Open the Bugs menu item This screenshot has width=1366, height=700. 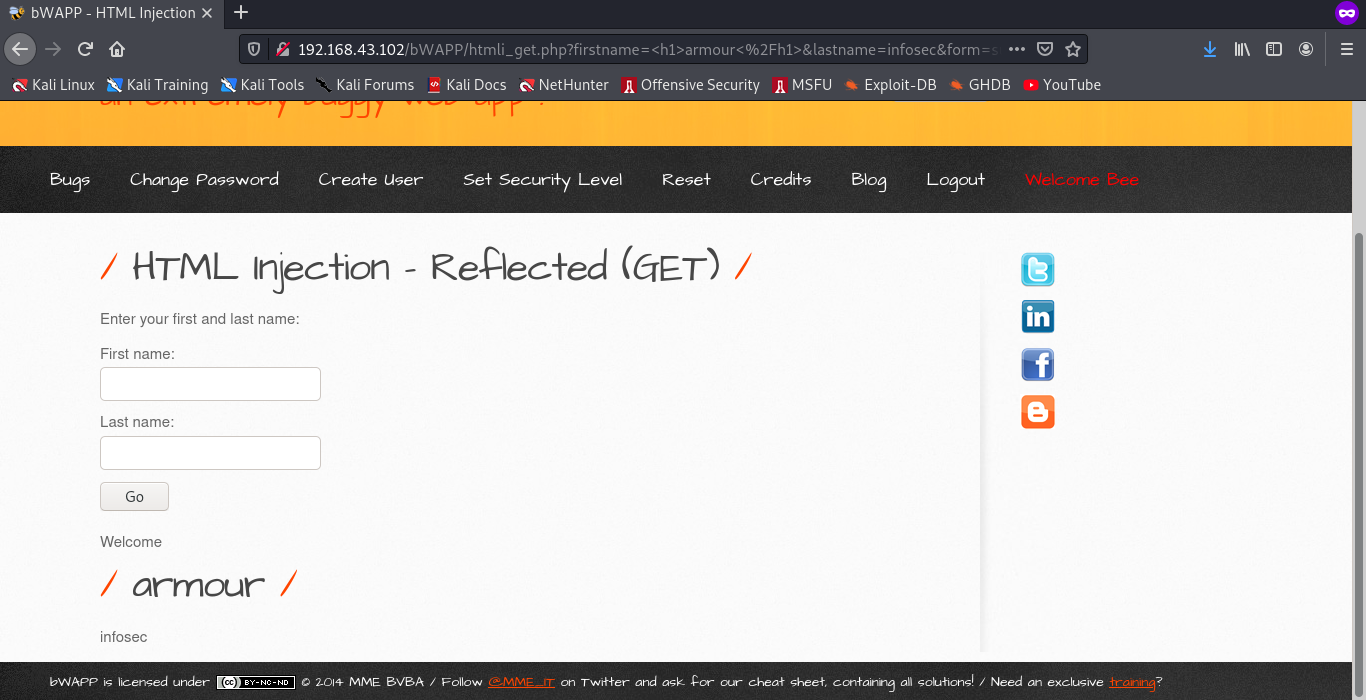coord(70,180)
